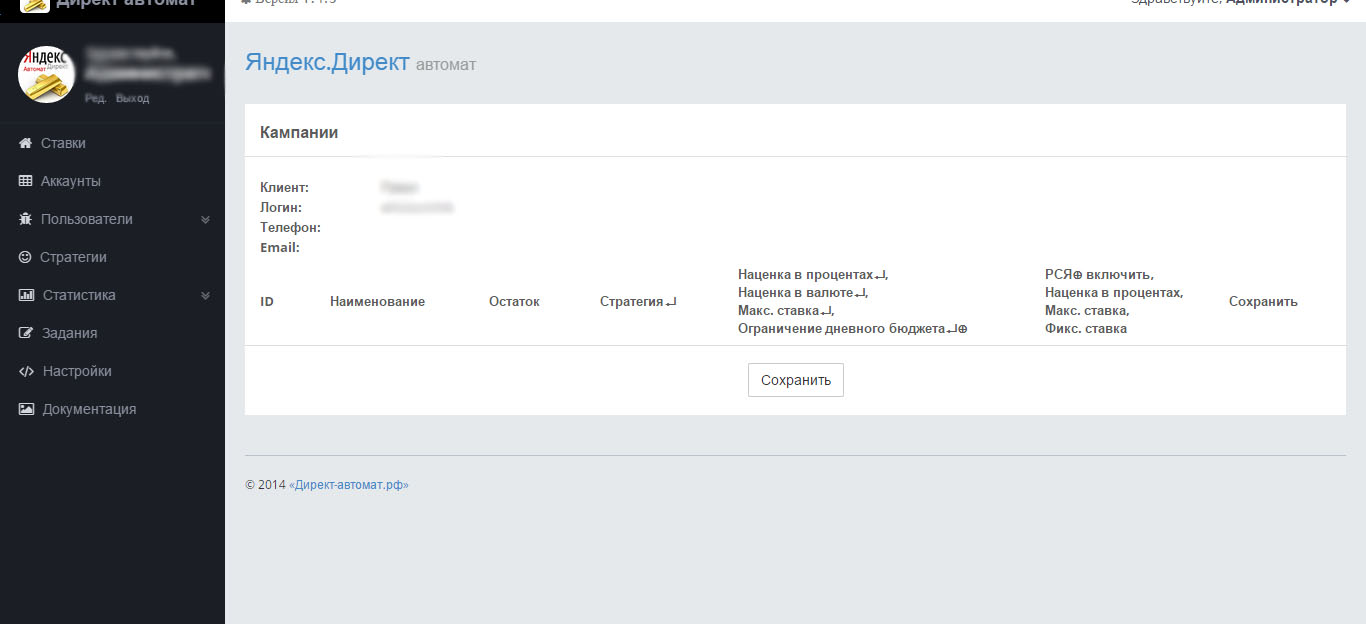Click the smiley icon next to Стратегии
The width and height of the screenshot is (1366, 624).
tap(25, 257)
